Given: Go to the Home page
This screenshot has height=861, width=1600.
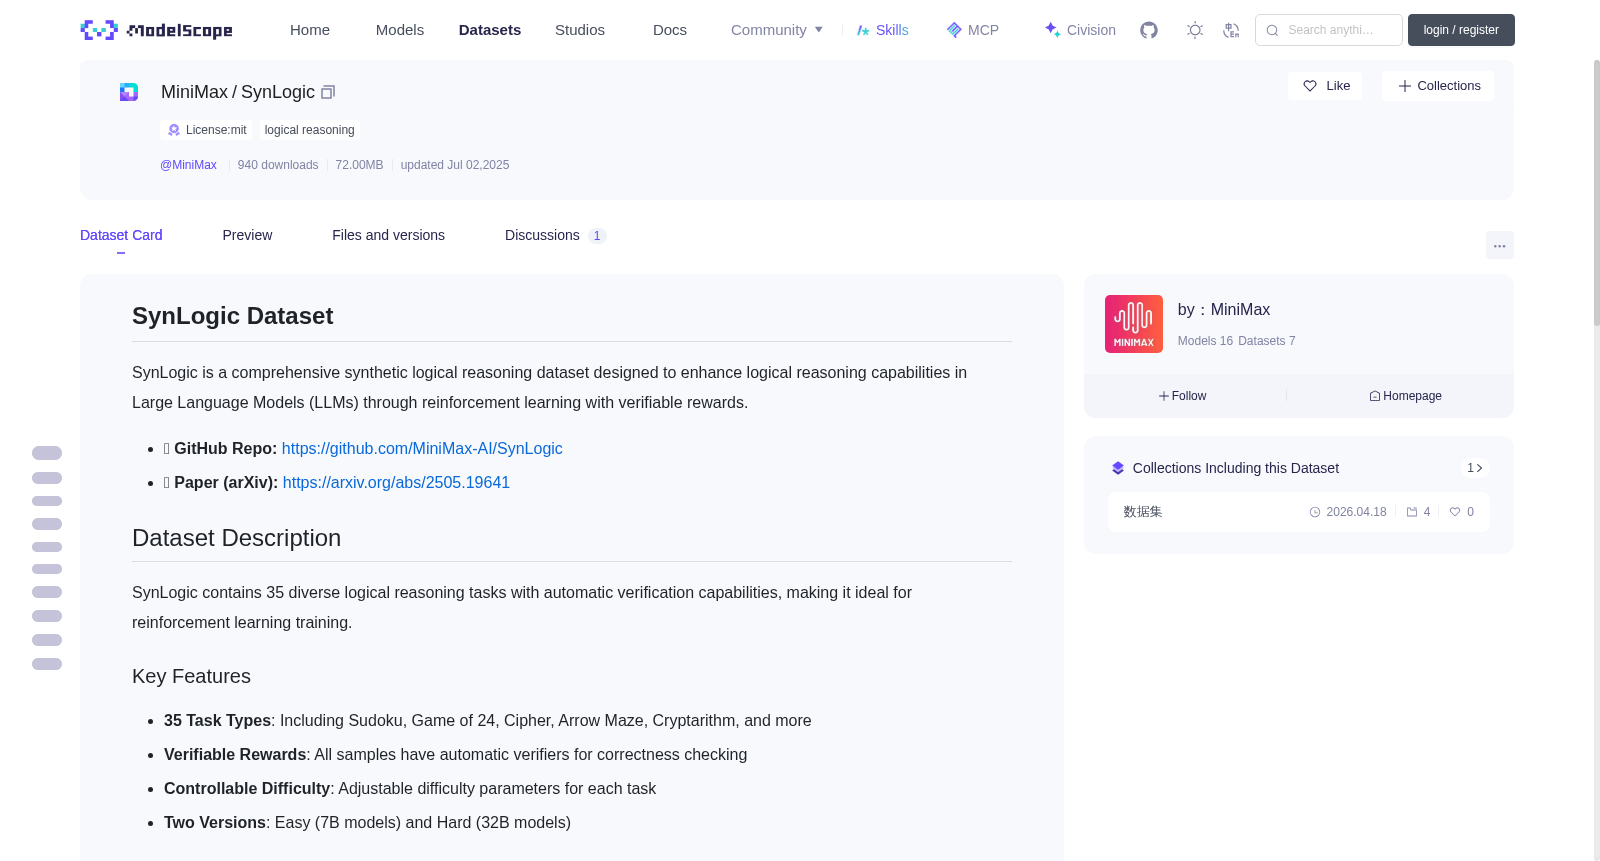Looking at the screenshot, I should tap(310, 30).
